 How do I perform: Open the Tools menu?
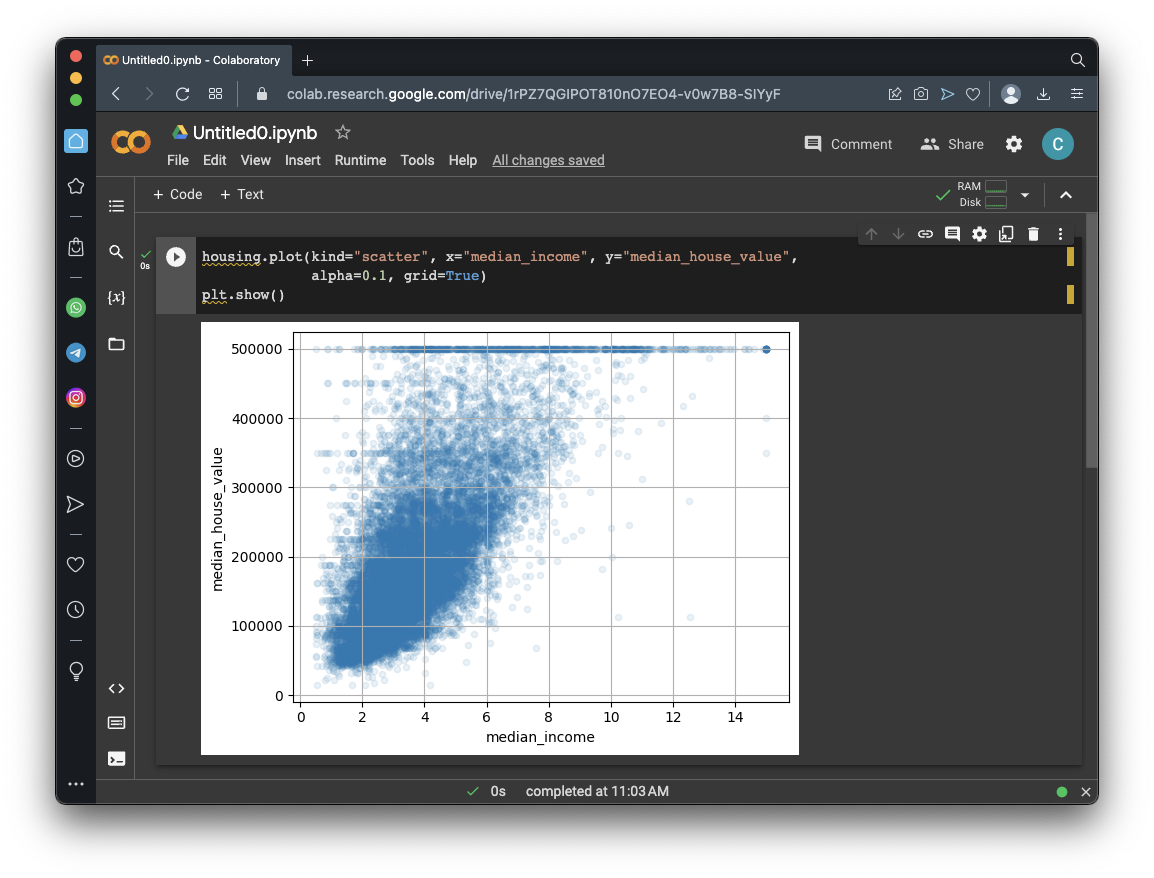click(x=417, y=160)
